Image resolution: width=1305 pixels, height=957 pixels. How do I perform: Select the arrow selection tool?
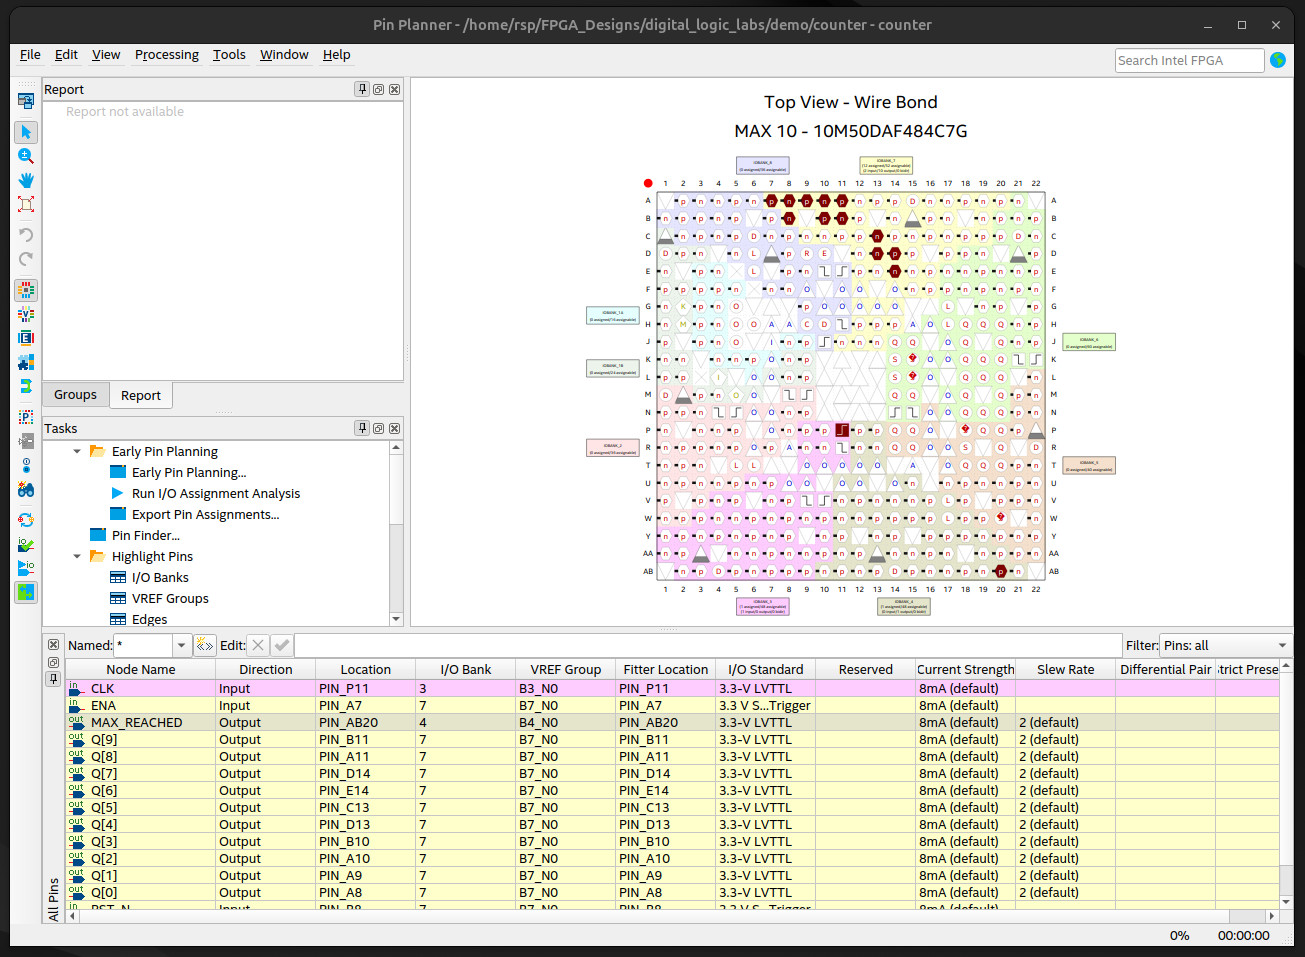click(x=26, y=132)
